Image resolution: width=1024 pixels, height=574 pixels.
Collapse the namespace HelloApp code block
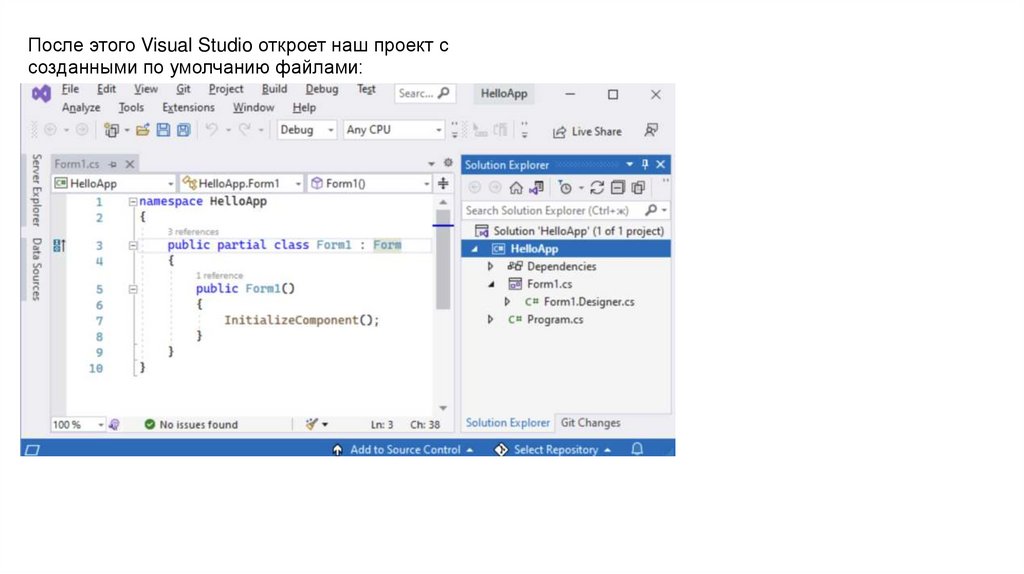pos(133,202)
